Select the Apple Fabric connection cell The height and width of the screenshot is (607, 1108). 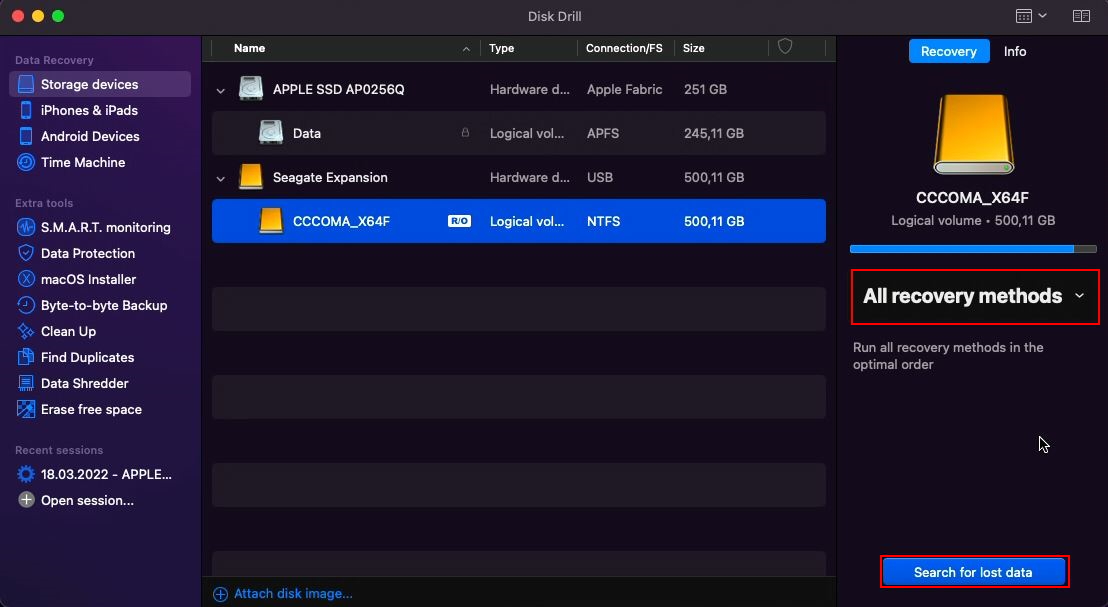(625, 89)
